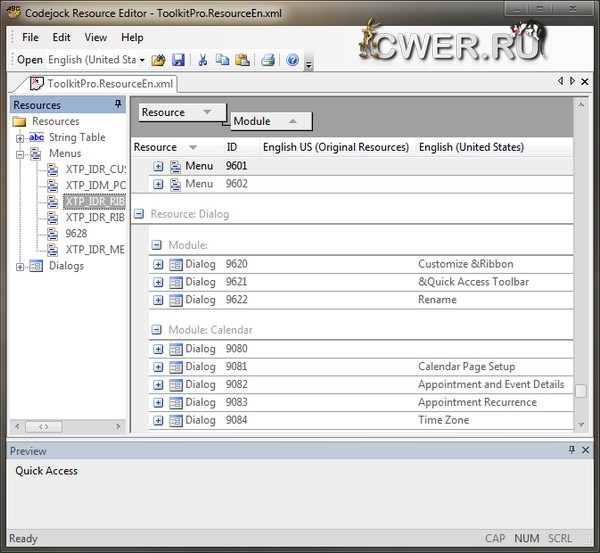Click the Help question mark icon
This screenshot has height=553, width=600.
292,60
